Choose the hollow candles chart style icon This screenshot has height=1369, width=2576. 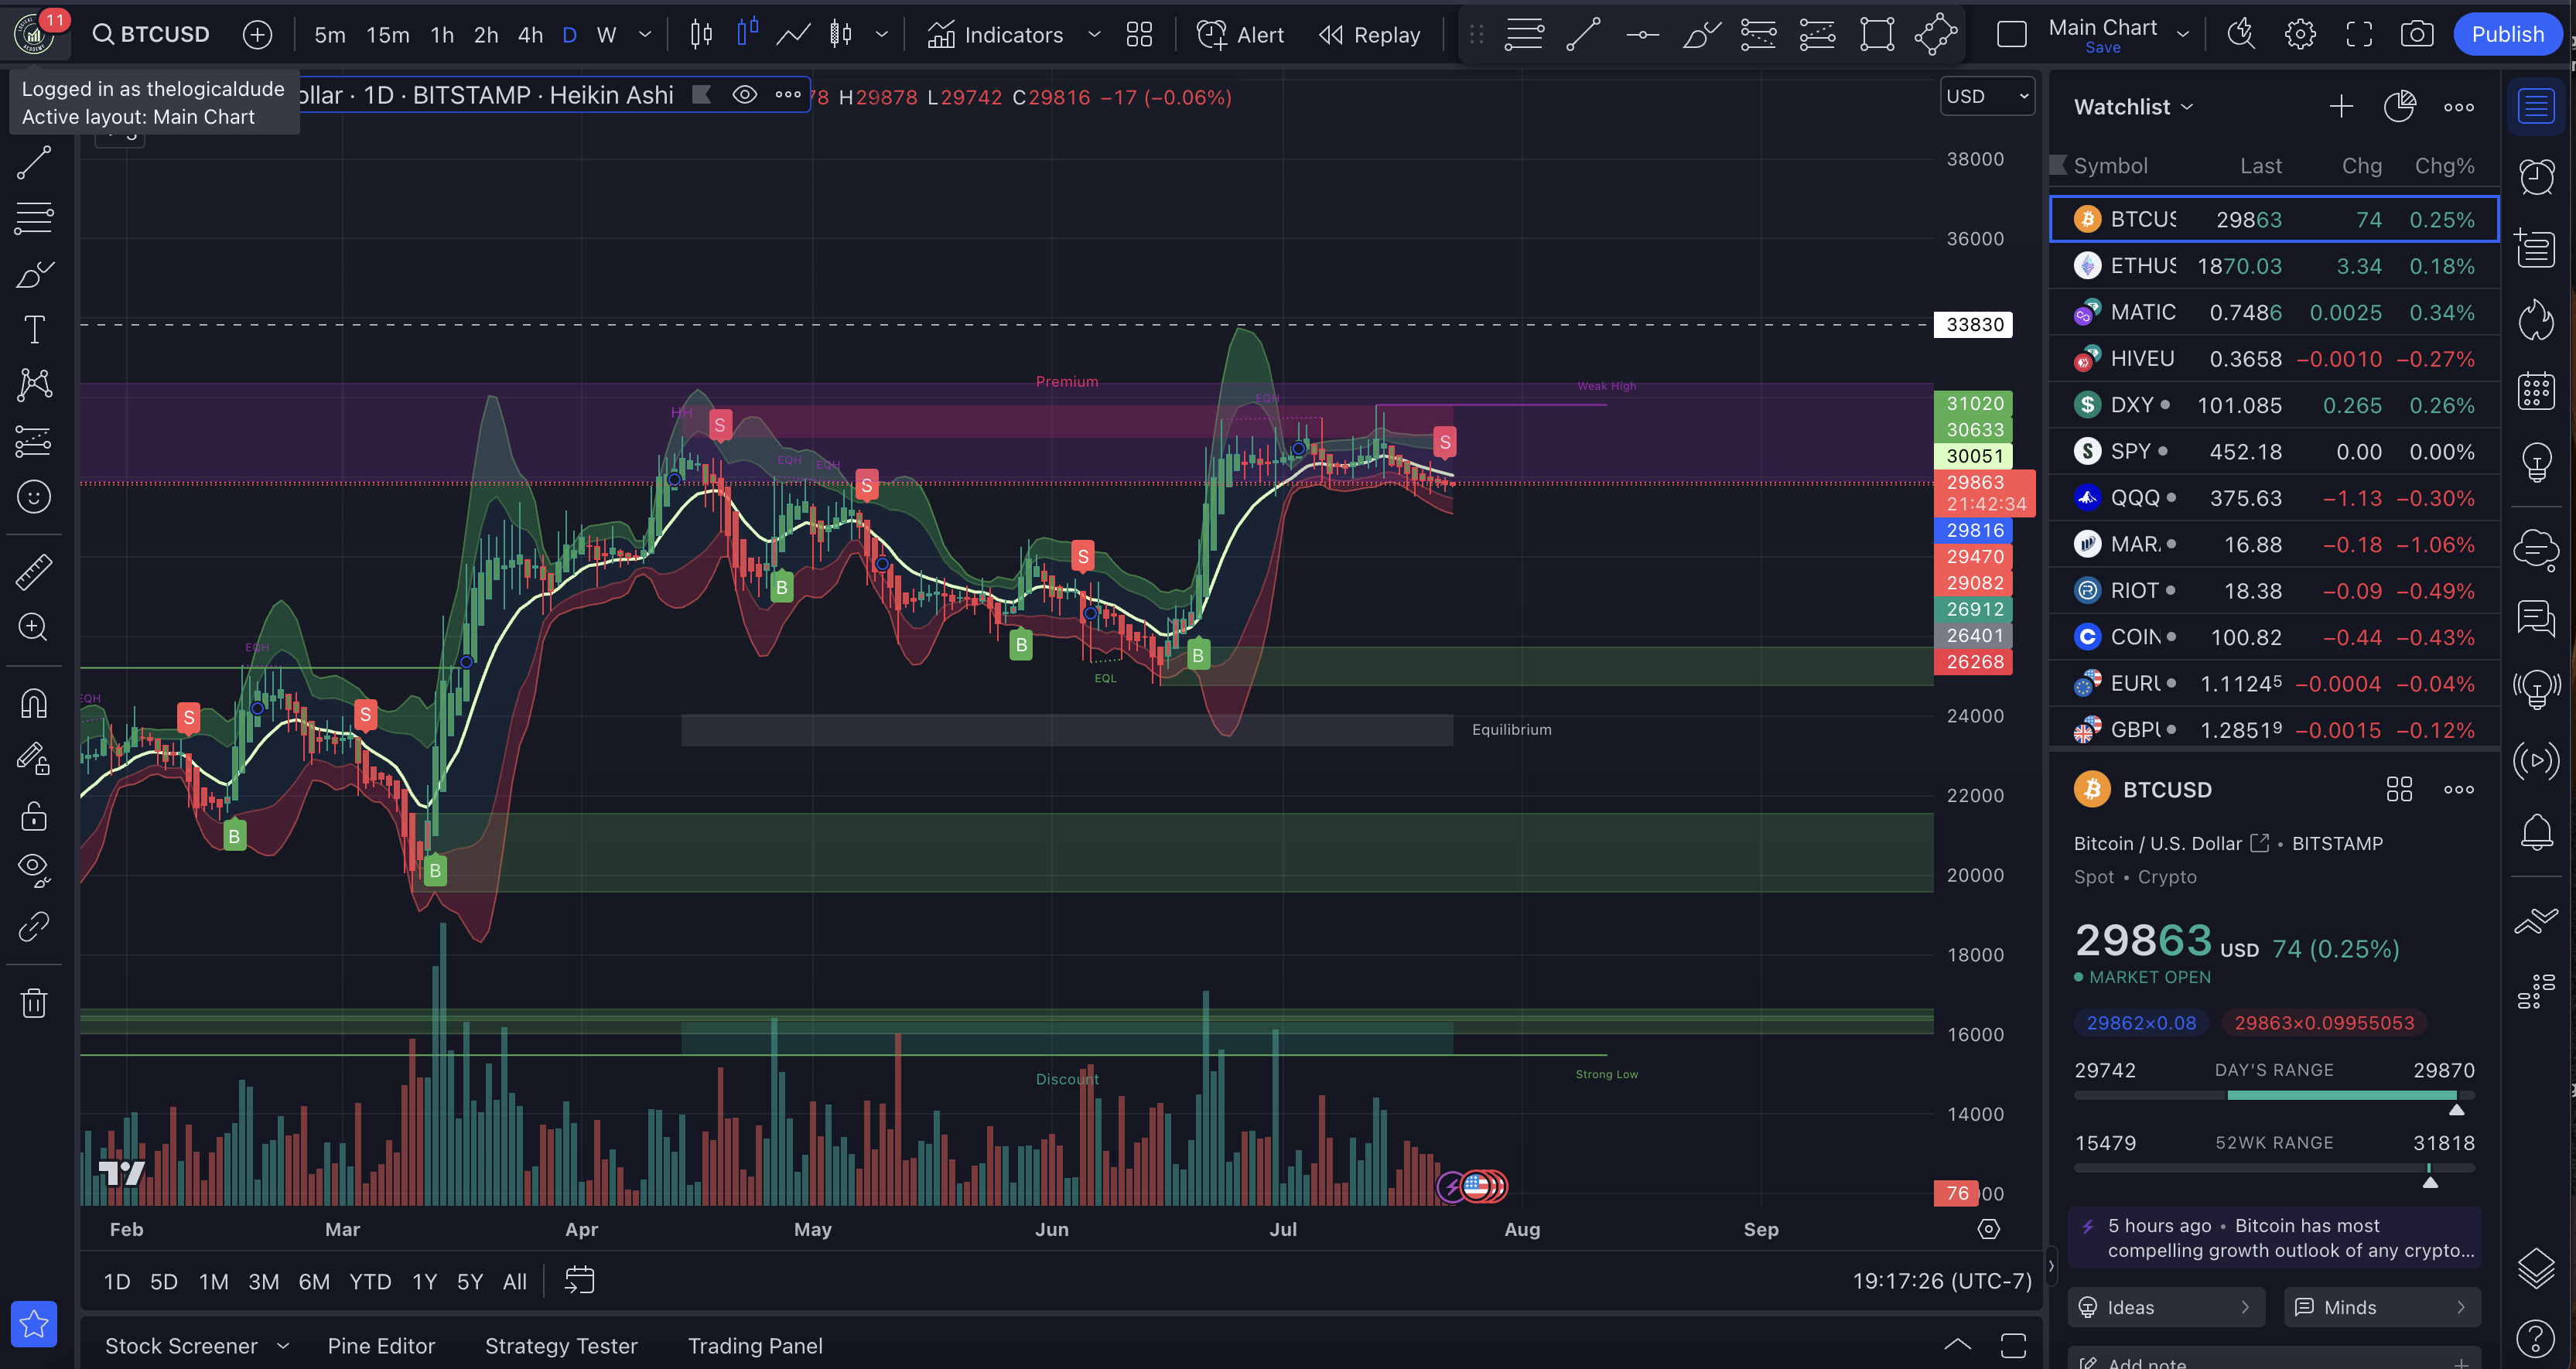(747, 33)
